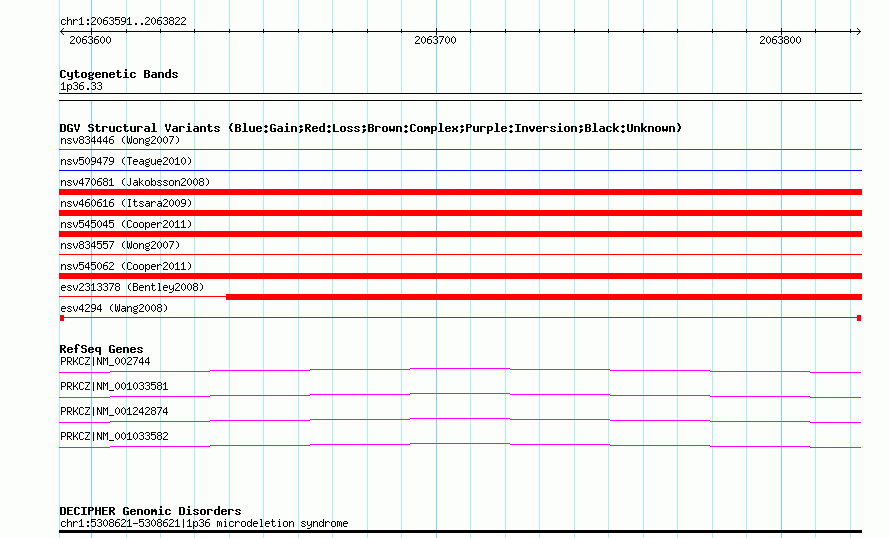The width and height of the screenshot is (890, 538).
Task: Click the thick red nsv470681 loss bar
Action: pos(460,192)
